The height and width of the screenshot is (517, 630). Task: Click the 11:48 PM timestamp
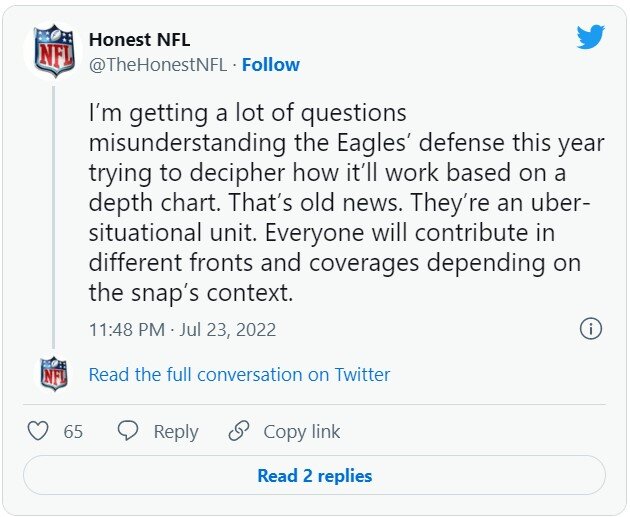pos(126,329)
